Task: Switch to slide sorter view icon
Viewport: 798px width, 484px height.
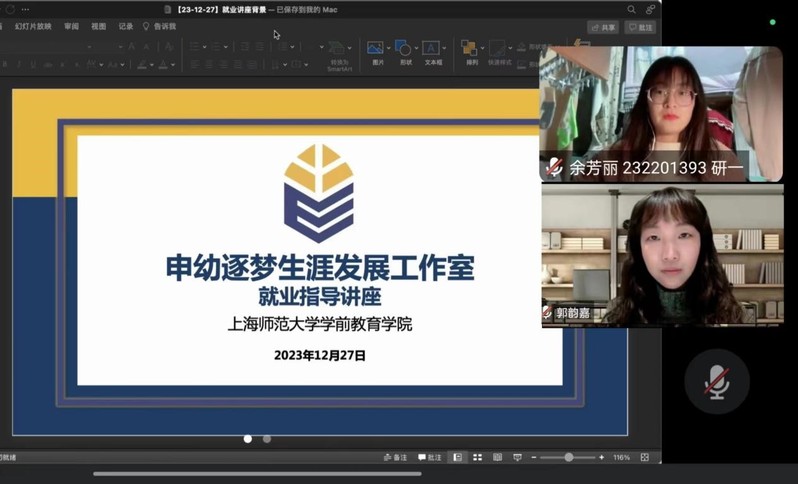Action: [x=477, y=457]
